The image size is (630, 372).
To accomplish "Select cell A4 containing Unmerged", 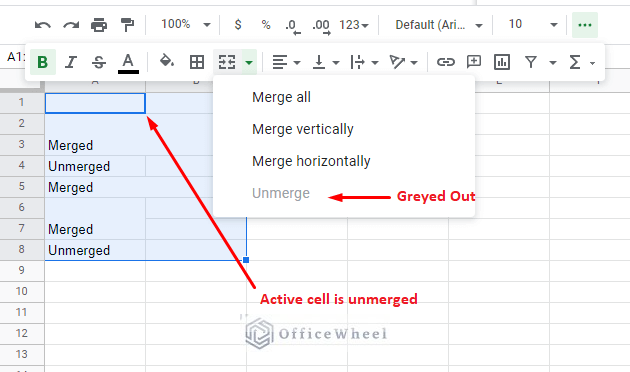I will click(x=95, y=166).
